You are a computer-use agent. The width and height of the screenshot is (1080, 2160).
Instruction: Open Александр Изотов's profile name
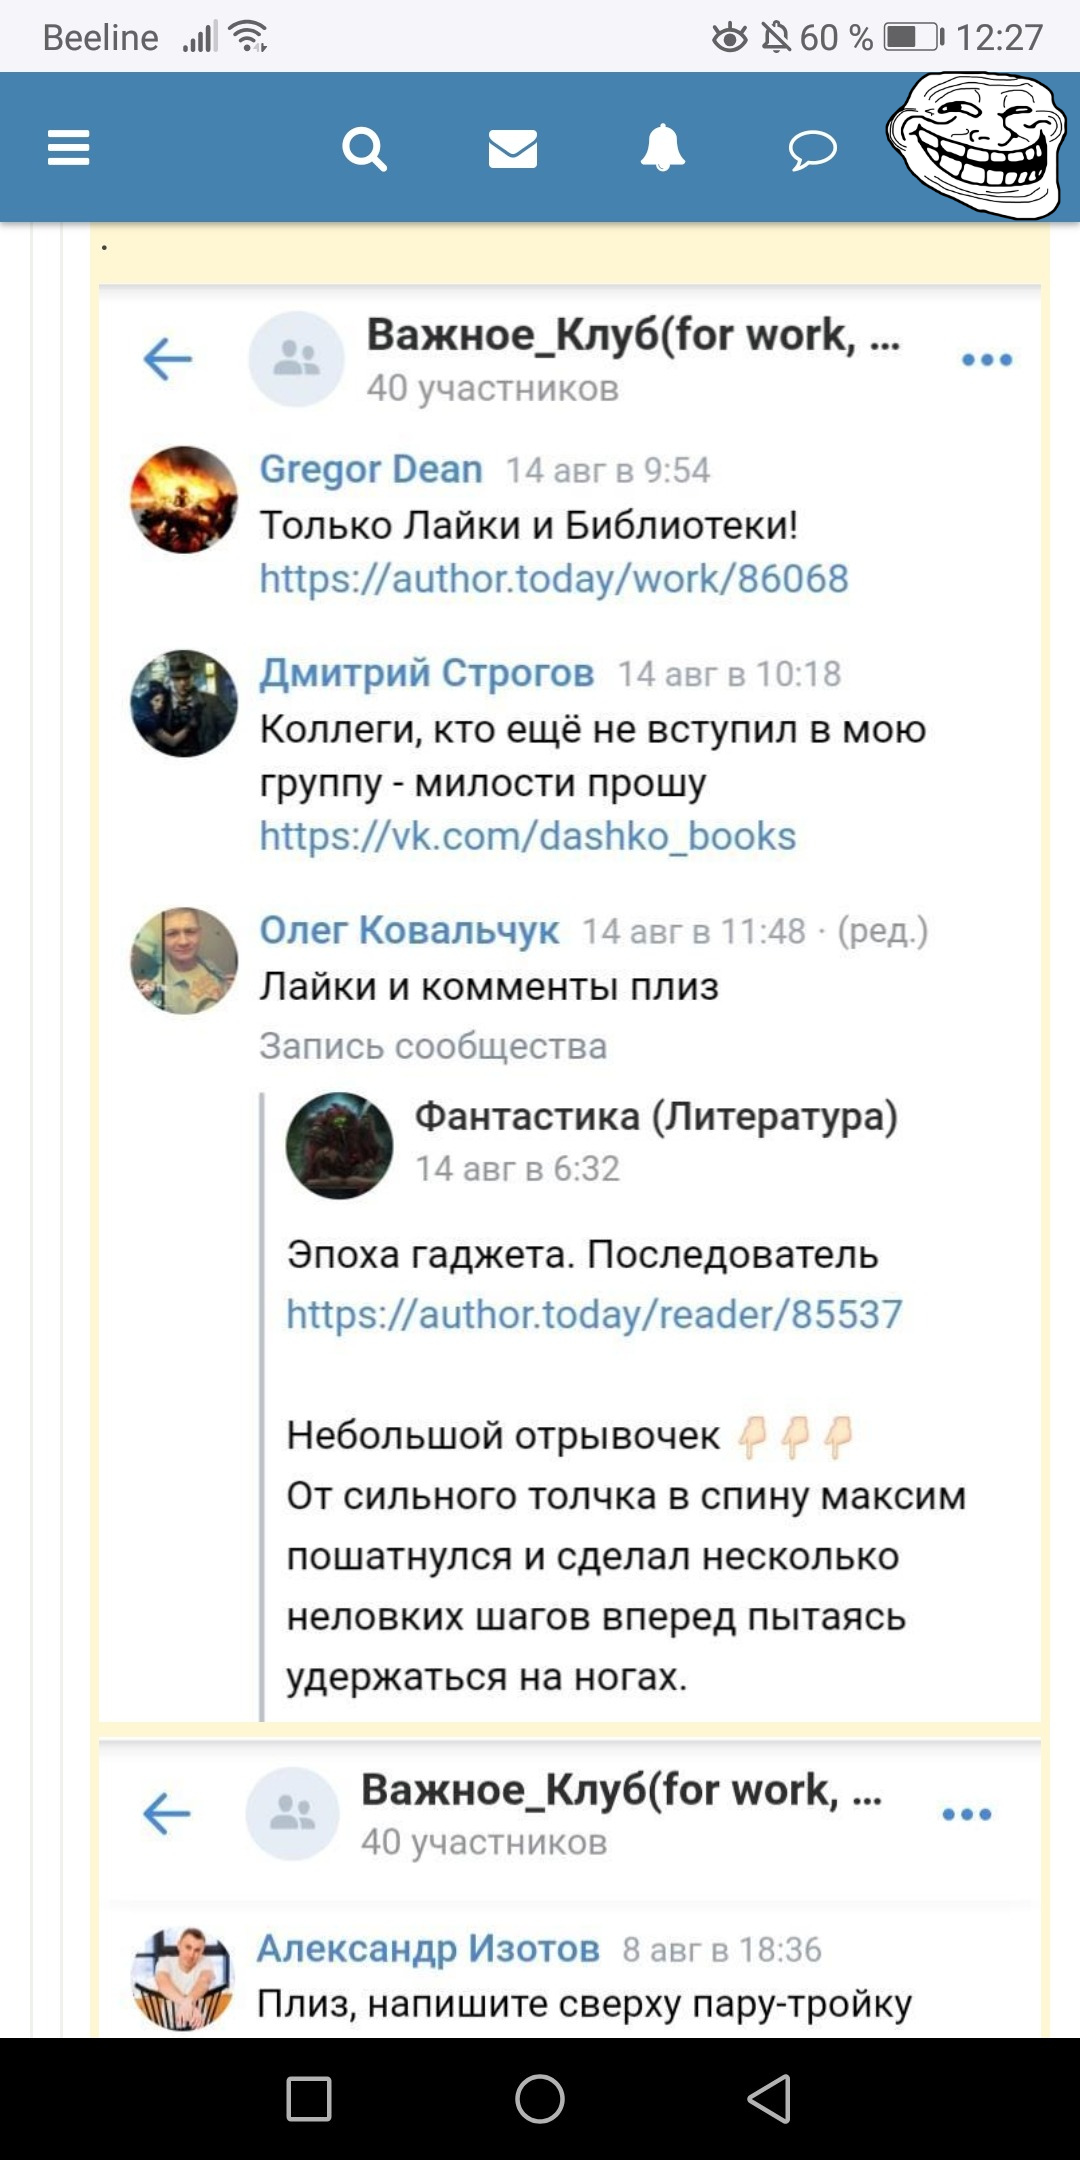click(428, 1948)
